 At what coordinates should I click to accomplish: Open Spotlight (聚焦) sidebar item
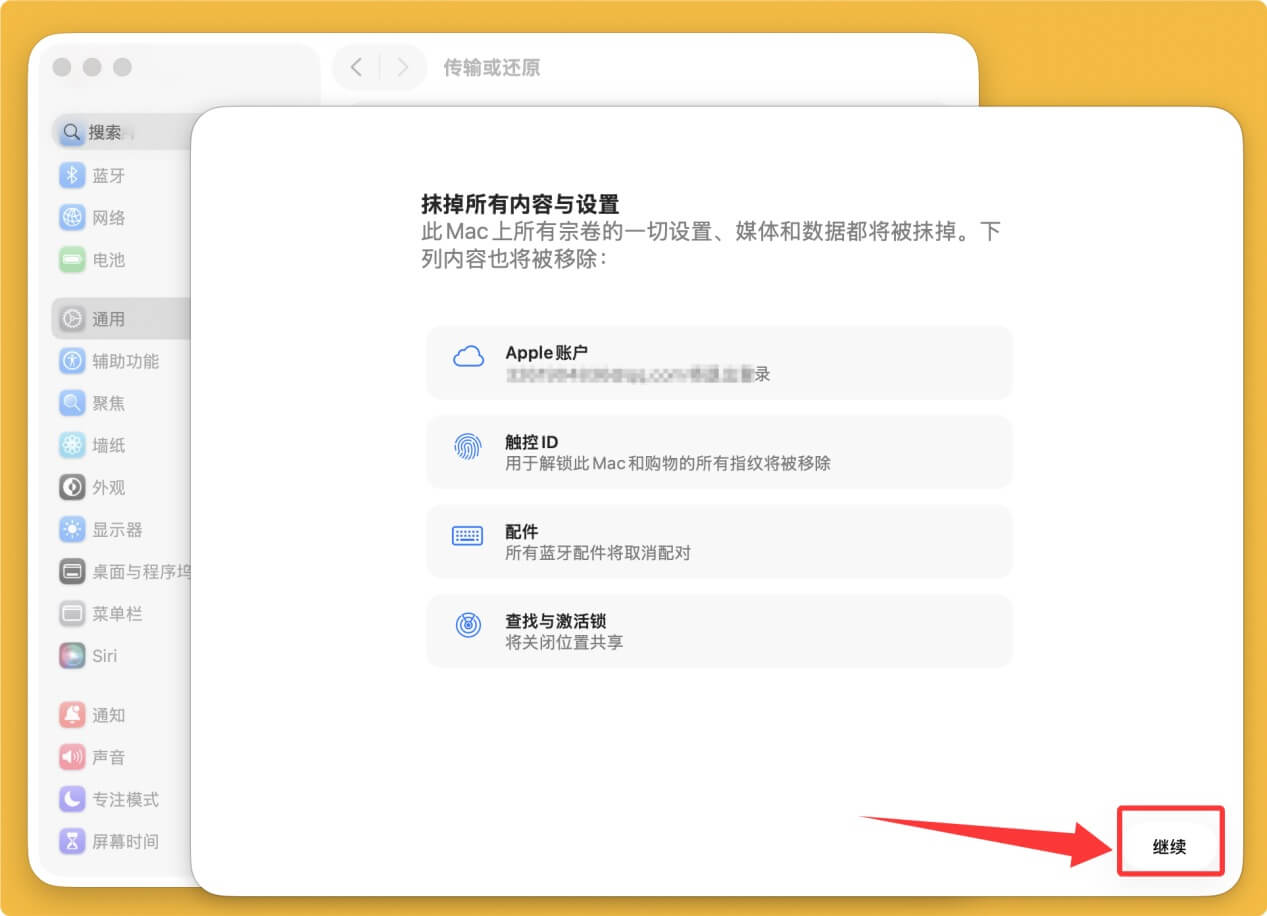click(x=108, y=403)
